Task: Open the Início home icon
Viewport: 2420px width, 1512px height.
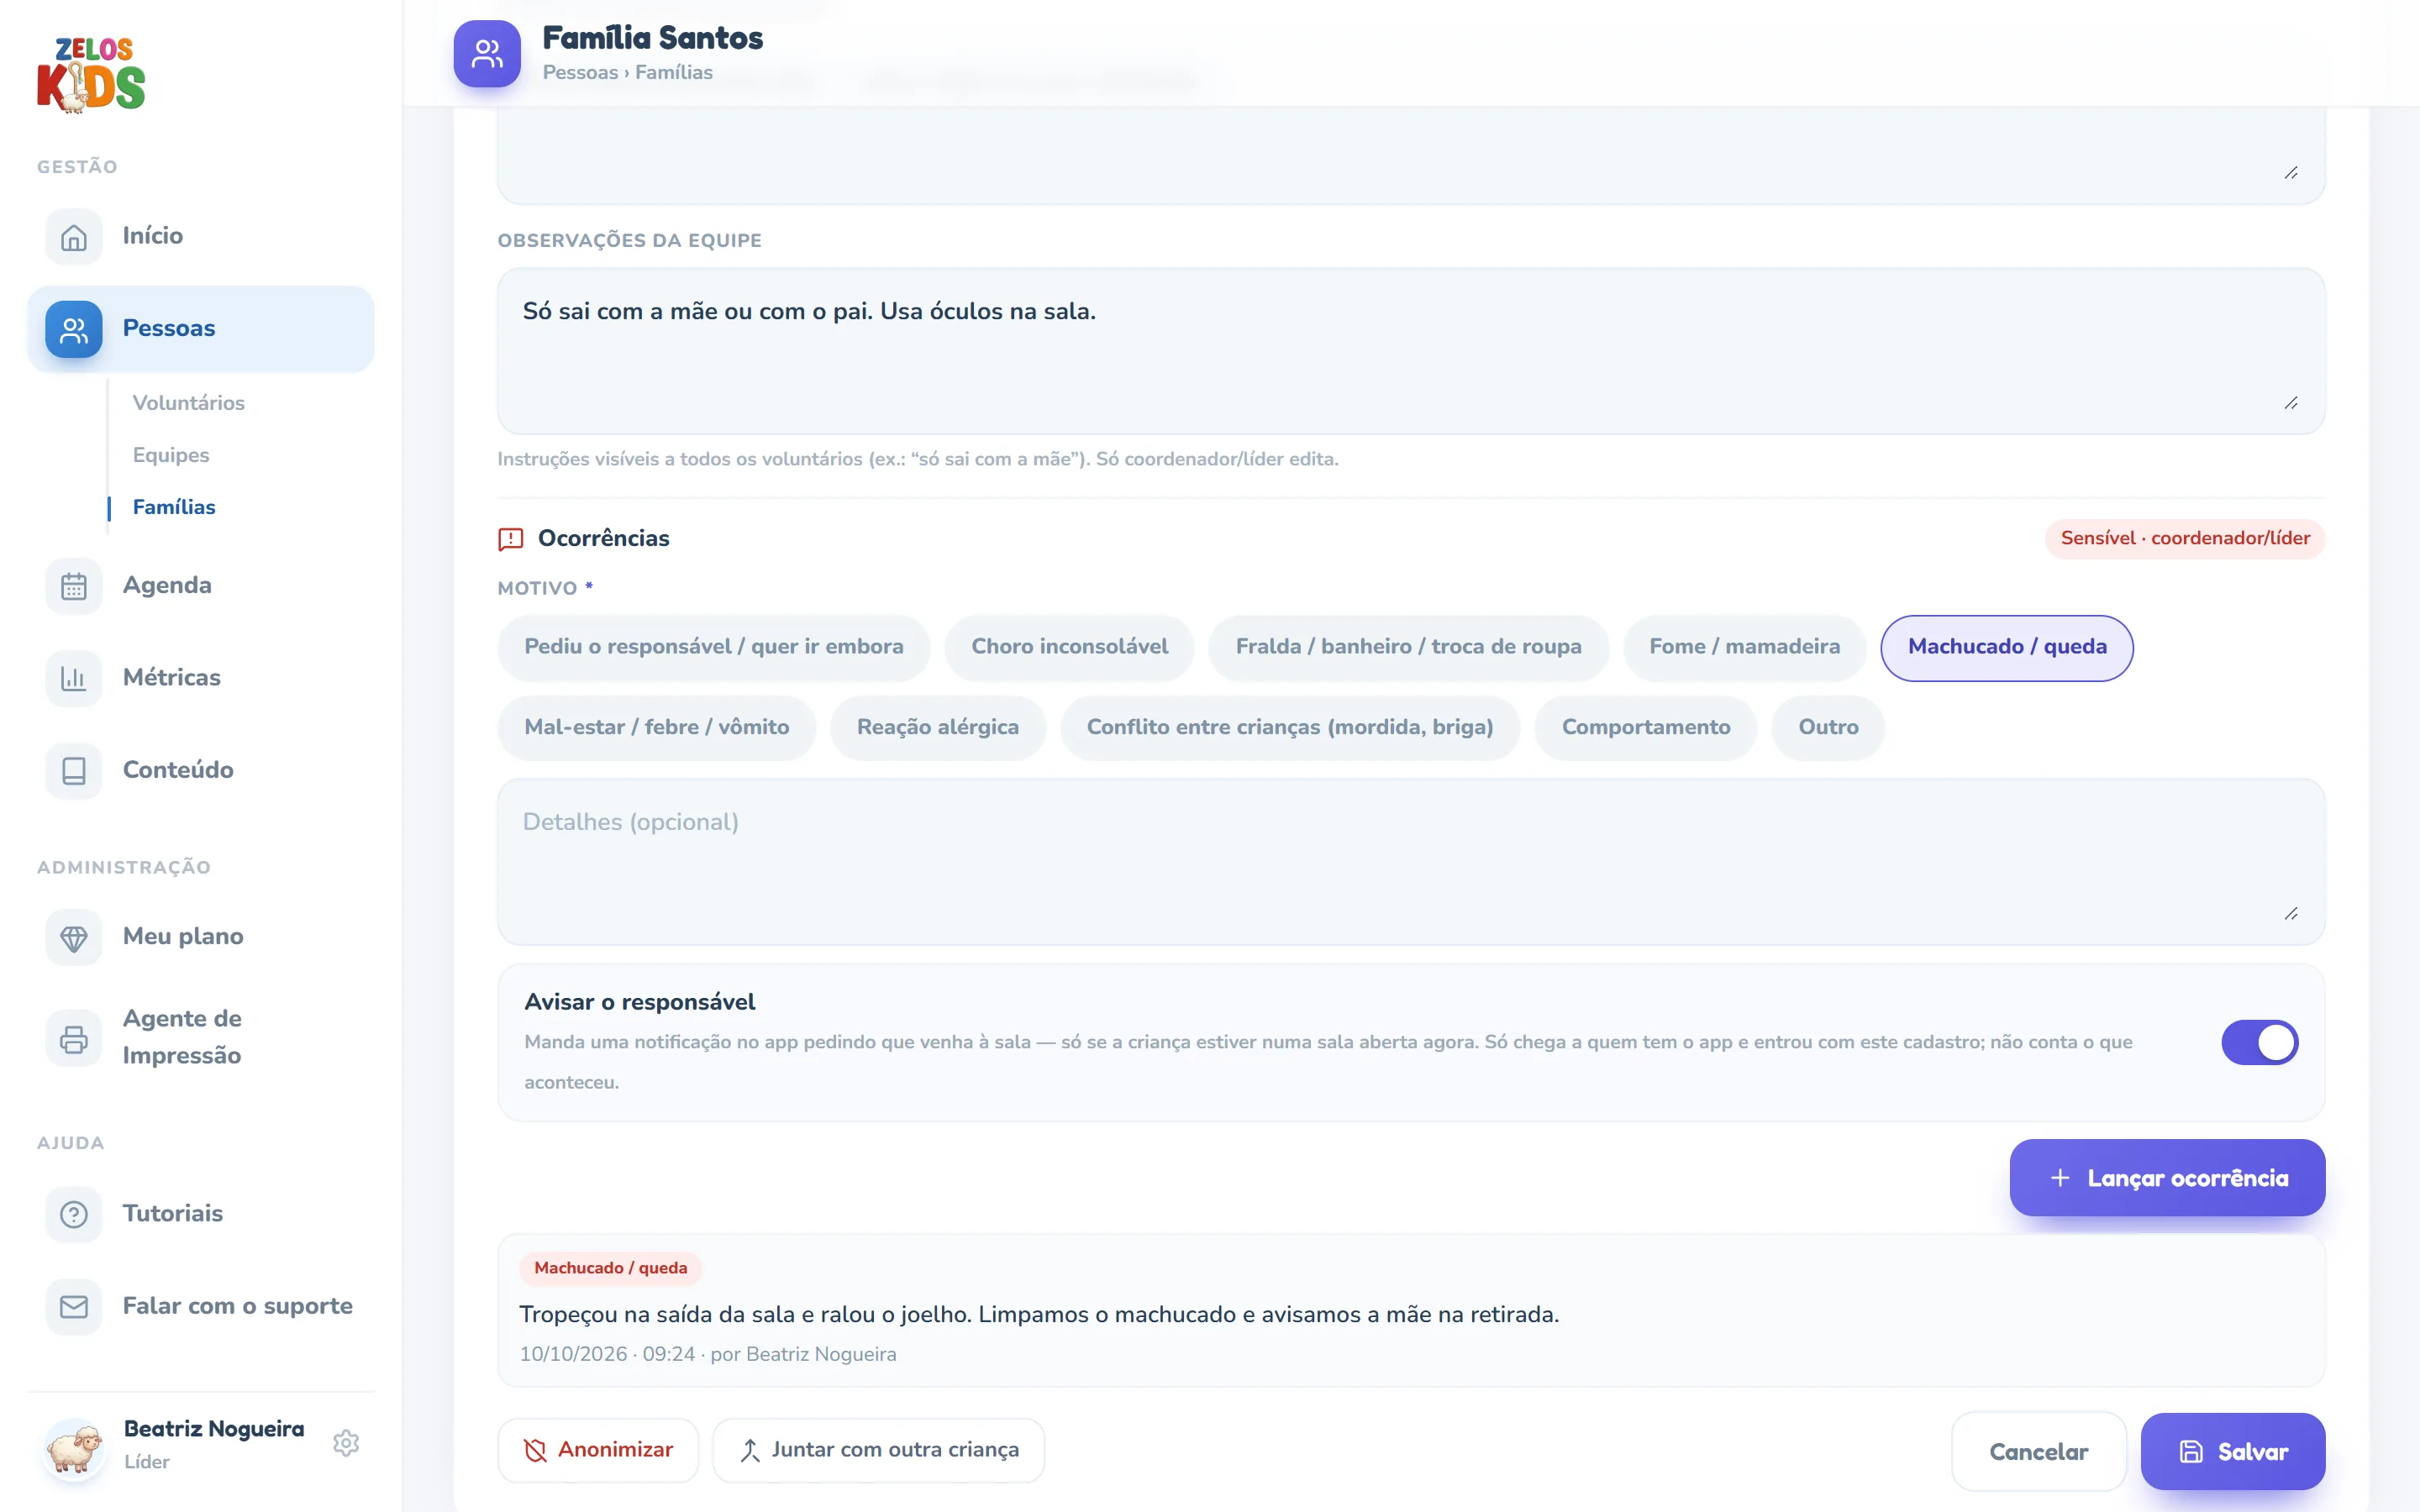Action: click(x=74, y=237)
